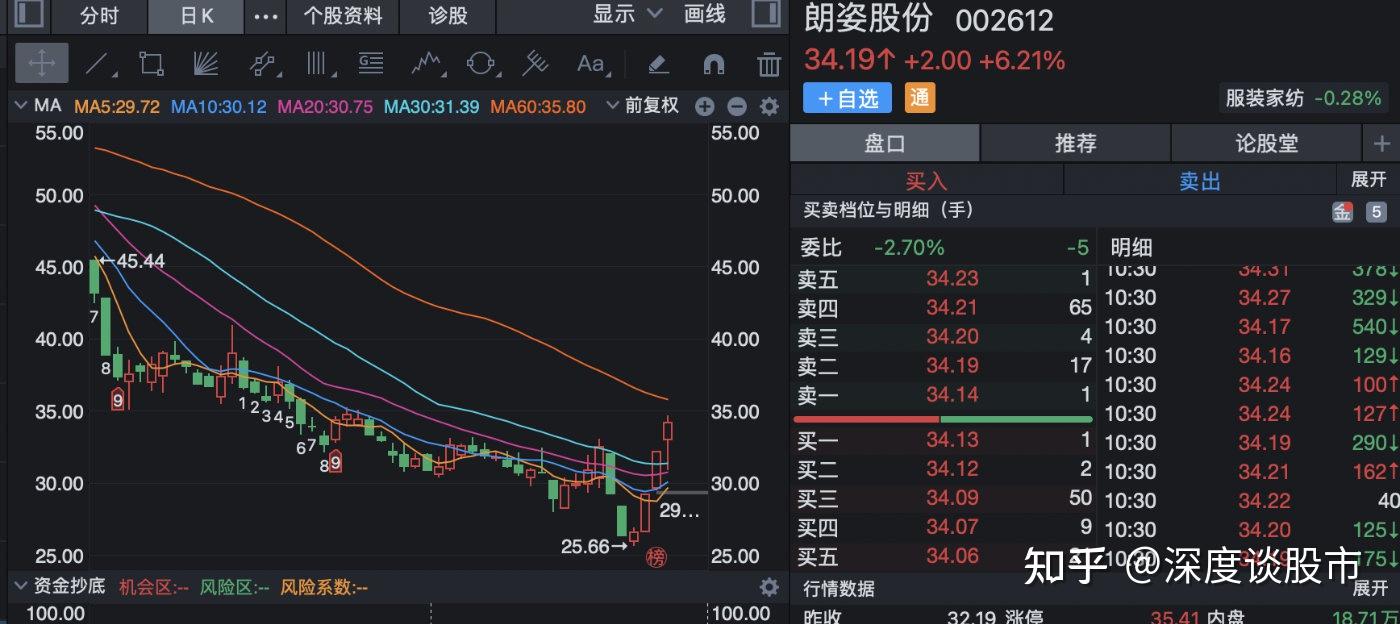Click the trash icon to clear drawings
1400x624 pixels.
pyautogui.click(x=768, y=63)
